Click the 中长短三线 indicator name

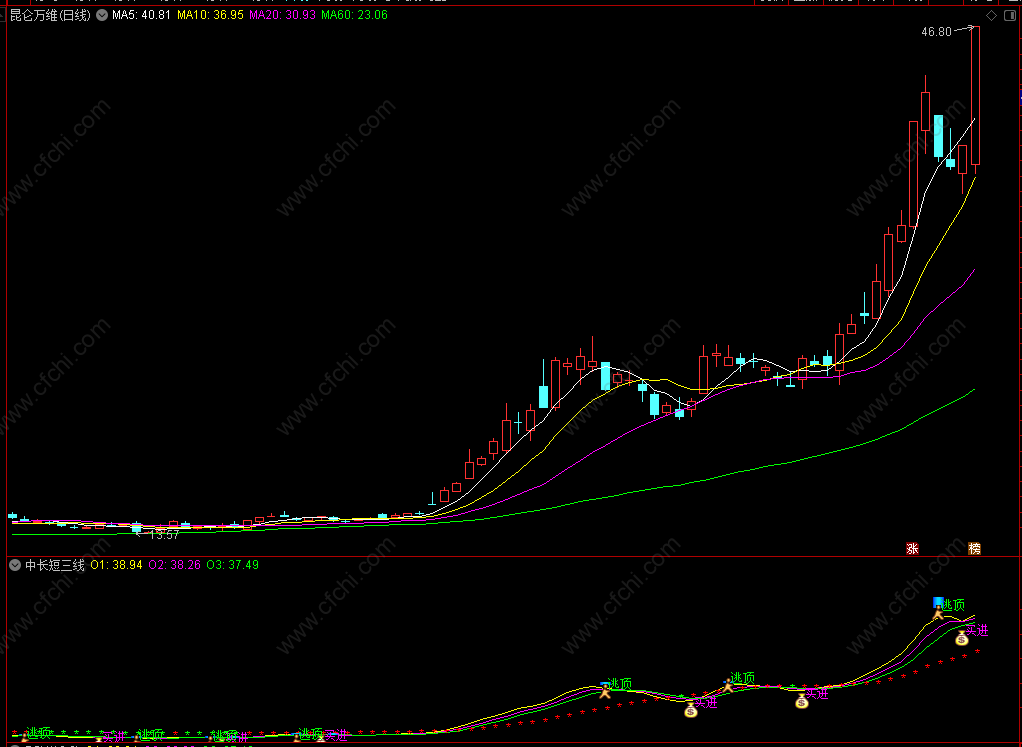pyautogui.click(x=55, y=565)
